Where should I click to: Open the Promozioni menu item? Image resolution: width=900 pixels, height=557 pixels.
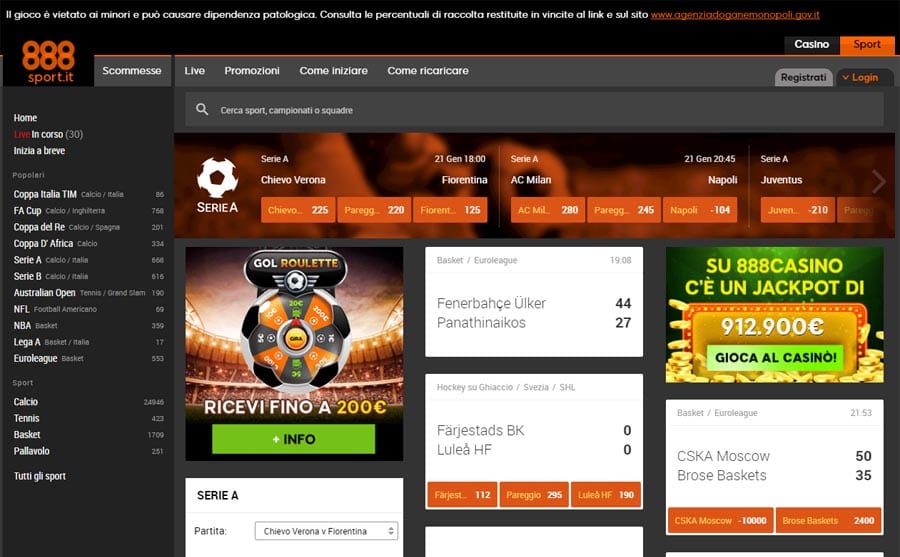pos(252,71)
